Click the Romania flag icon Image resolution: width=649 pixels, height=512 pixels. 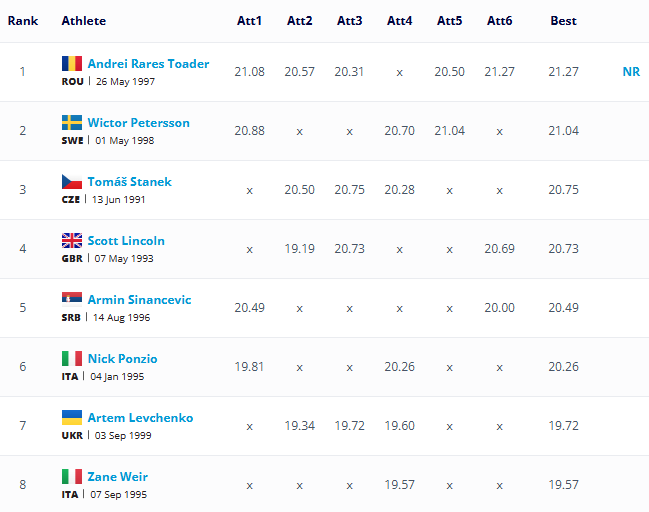pyautogui.click(x=71, y=64)
